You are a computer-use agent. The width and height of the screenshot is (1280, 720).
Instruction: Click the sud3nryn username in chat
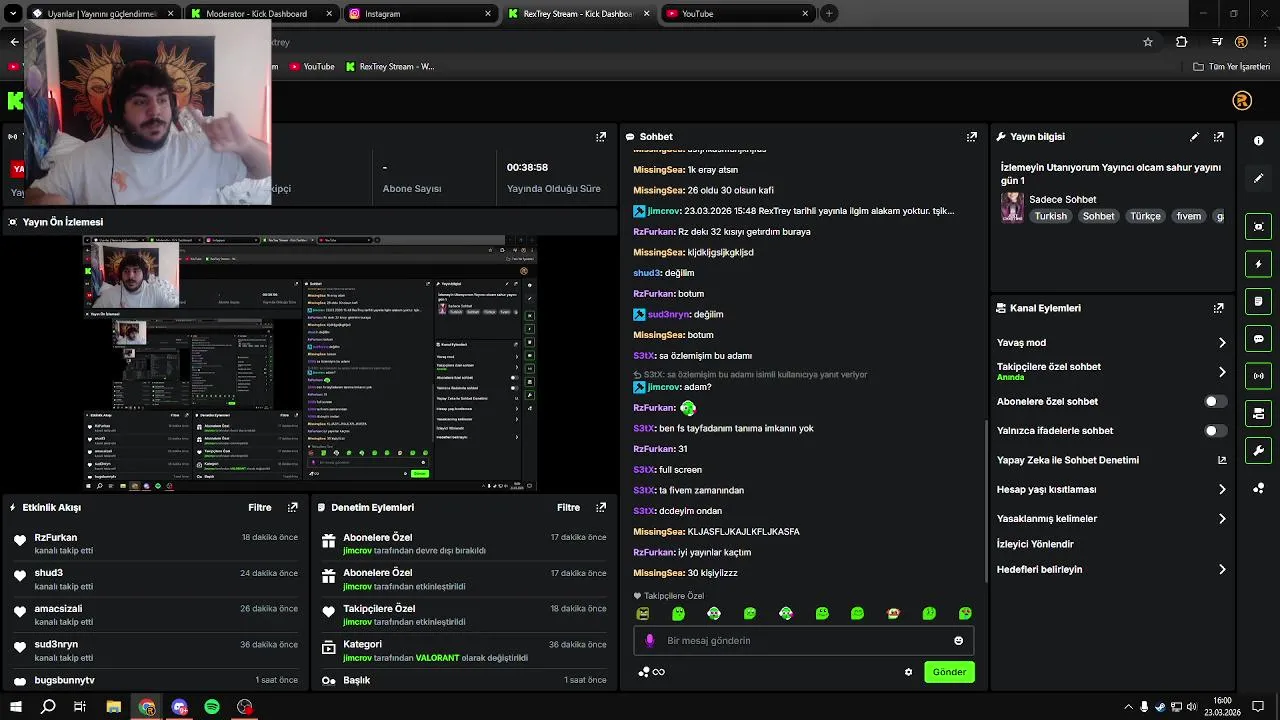pyautogui.click(x=669, y=314)
